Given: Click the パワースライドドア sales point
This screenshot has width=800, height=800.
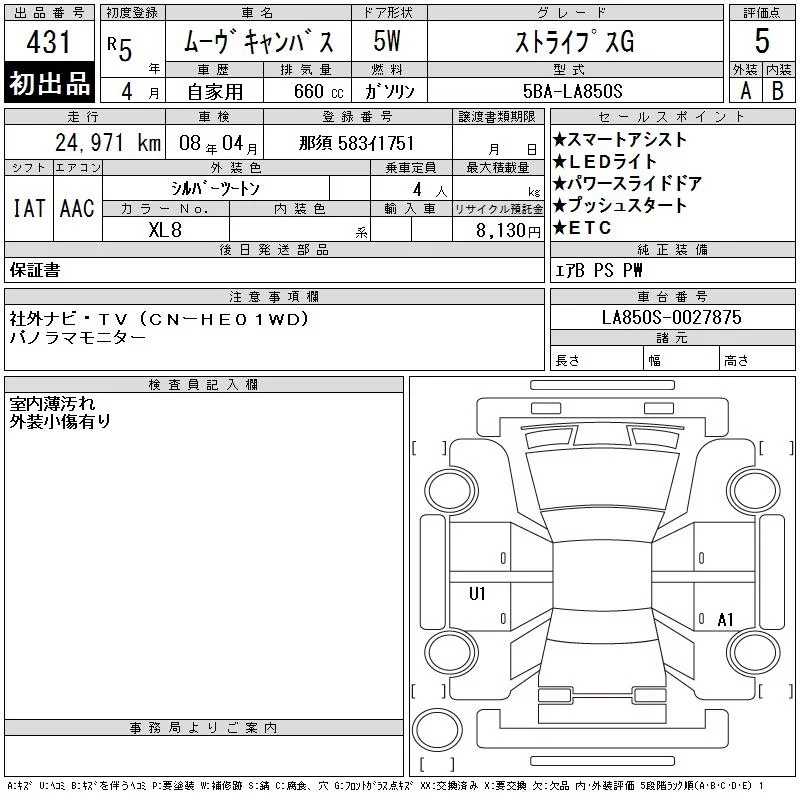Looking at the screenshot, I should coord(628,183).
